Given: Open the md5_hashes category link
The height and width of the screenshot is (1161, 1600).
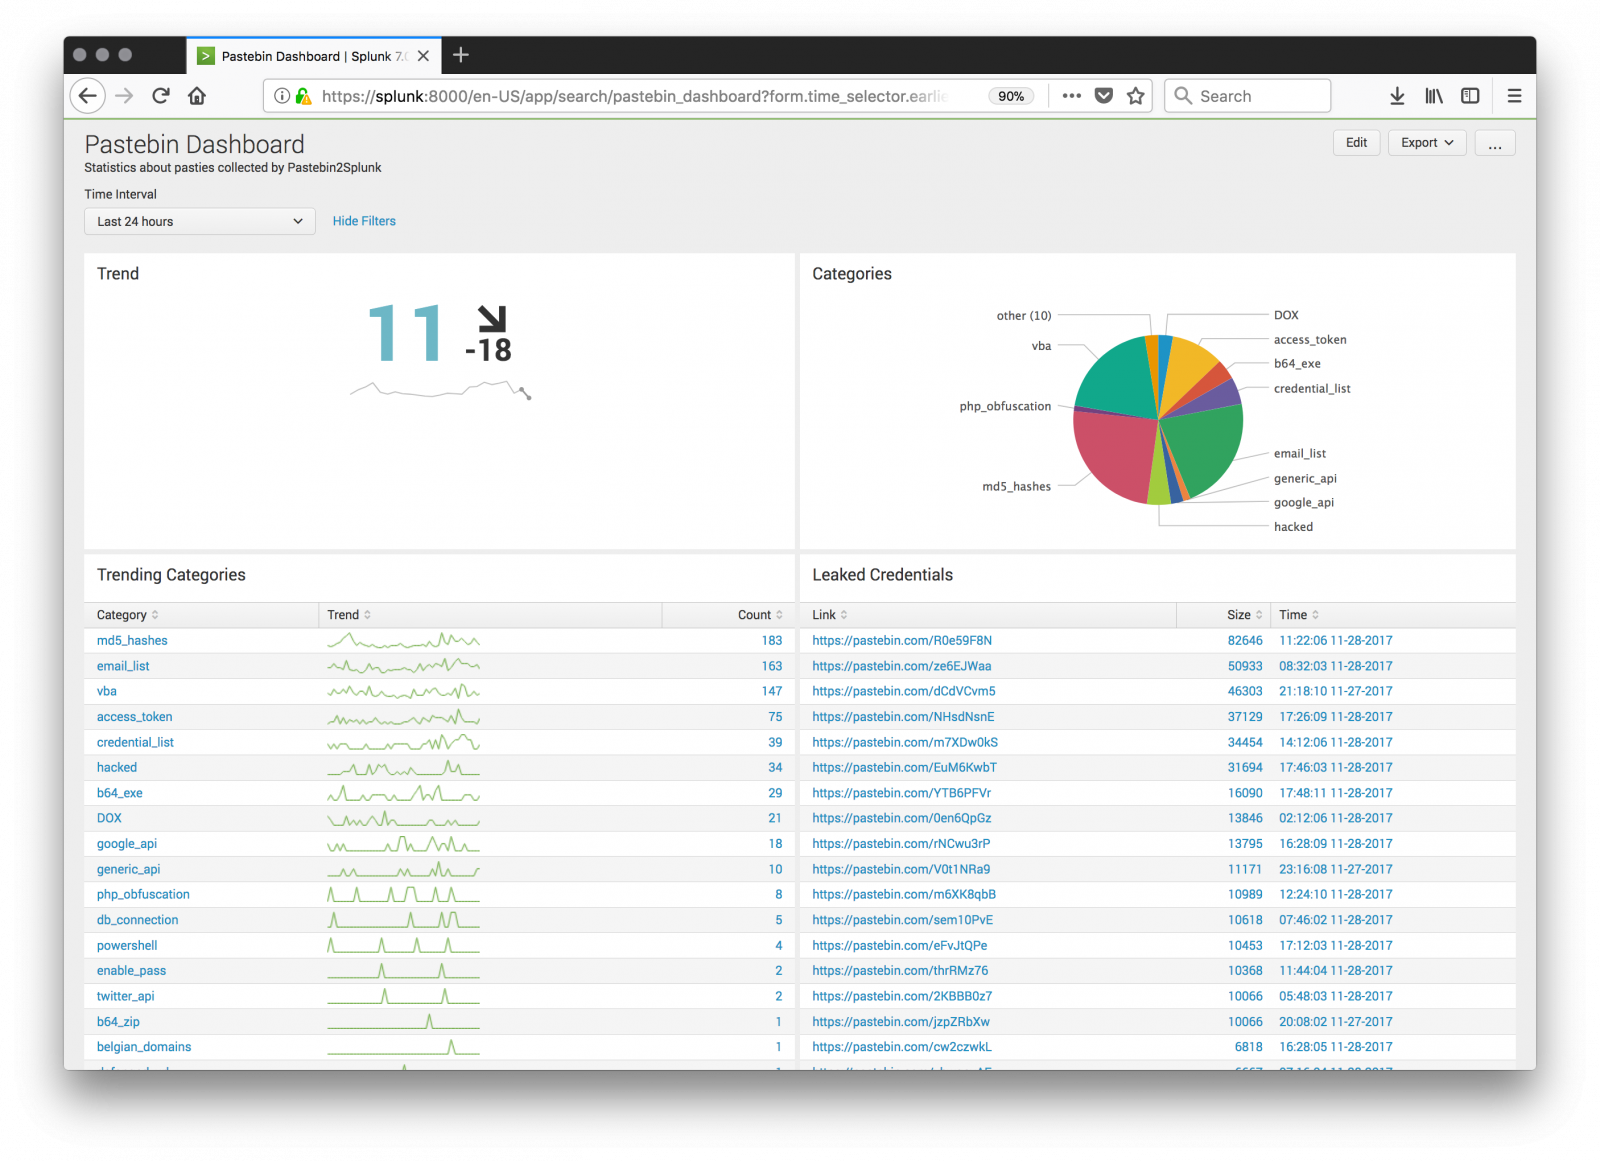Looking at the screenshot, I should click(x=132, y=641).
